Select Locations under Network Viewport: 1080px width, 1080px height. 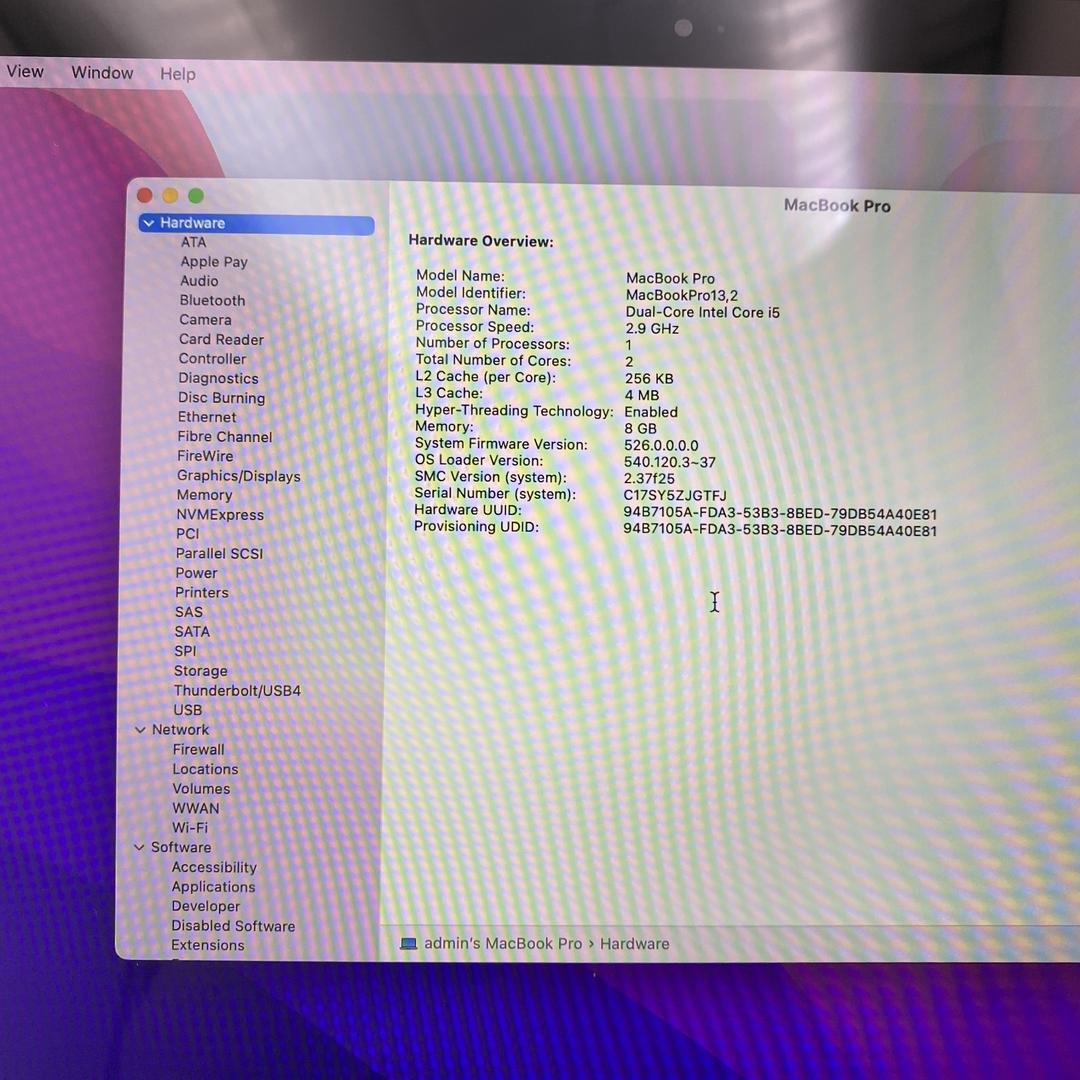click(205, 769)
